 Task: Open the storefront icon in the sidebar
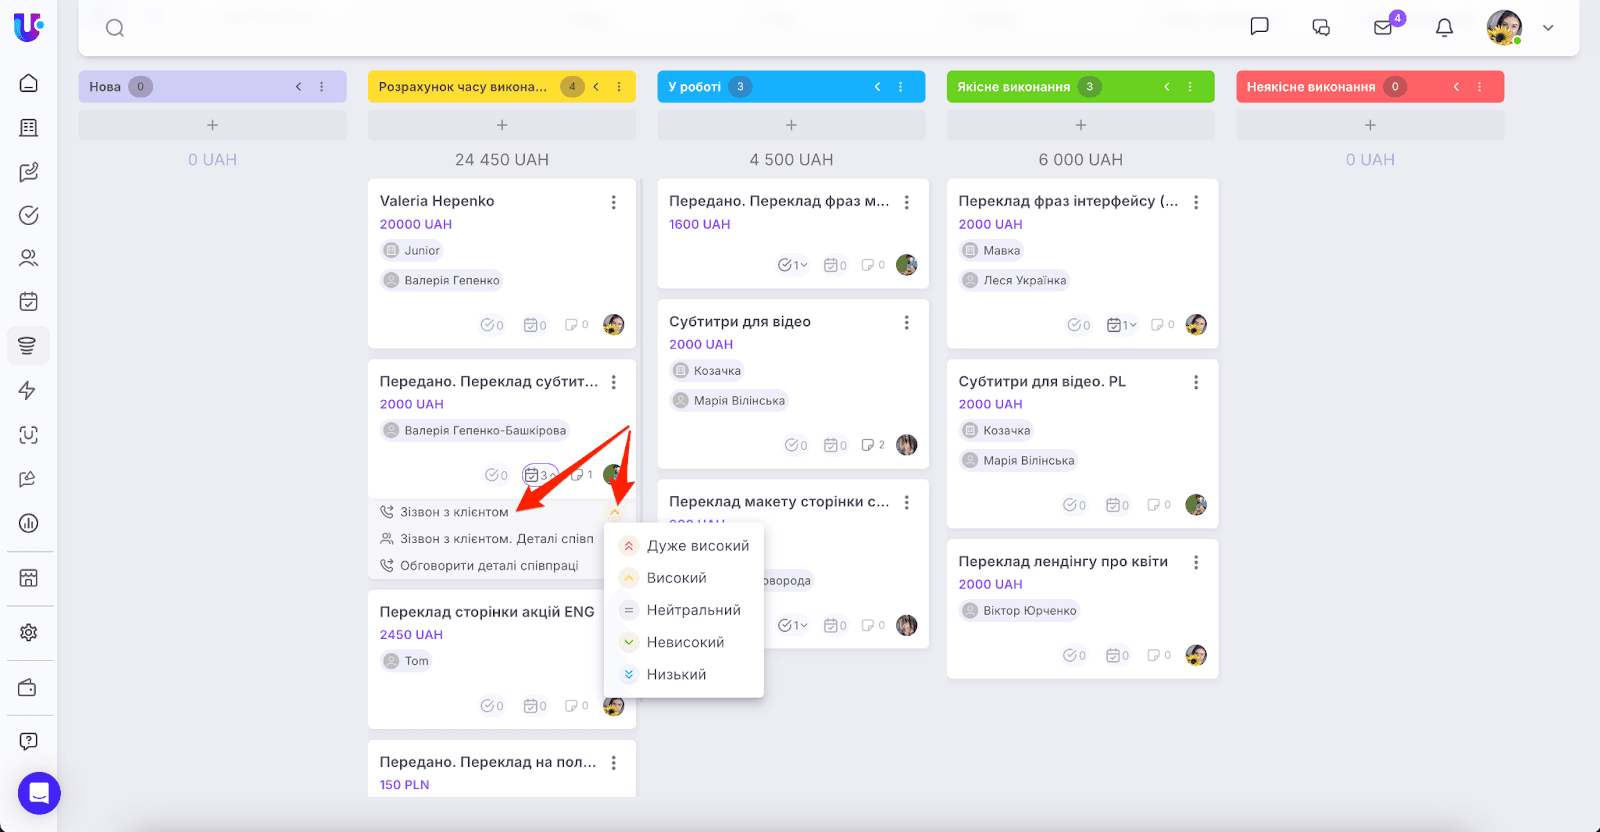tap(28, 578)
